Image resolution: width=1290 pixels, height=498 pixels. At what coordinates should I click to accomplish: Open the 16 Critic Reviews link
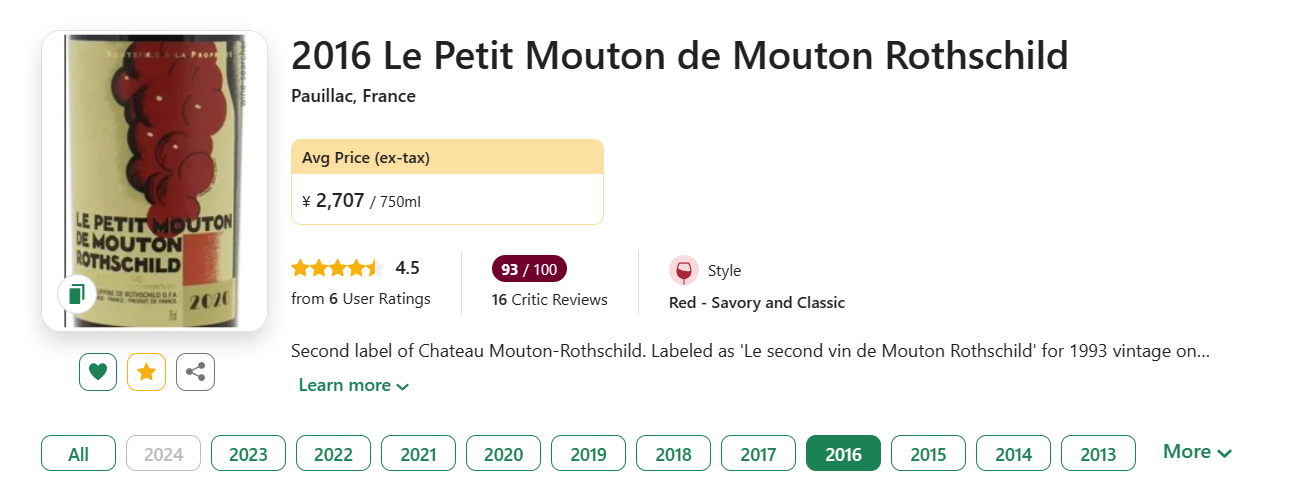[x=550, y=299]
